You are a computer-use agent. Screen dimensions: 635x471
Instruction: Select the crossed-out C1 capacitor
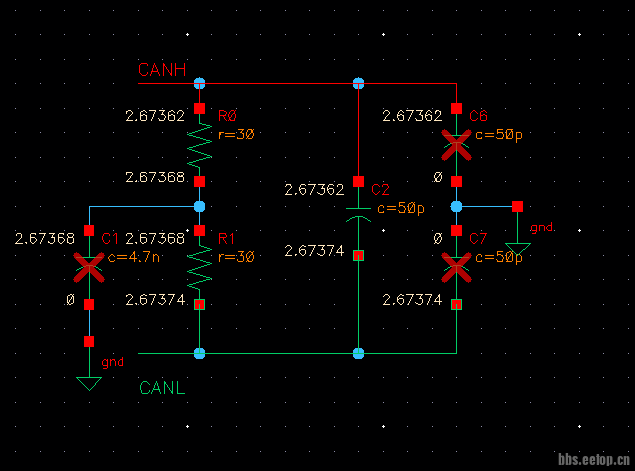point(89,268)
